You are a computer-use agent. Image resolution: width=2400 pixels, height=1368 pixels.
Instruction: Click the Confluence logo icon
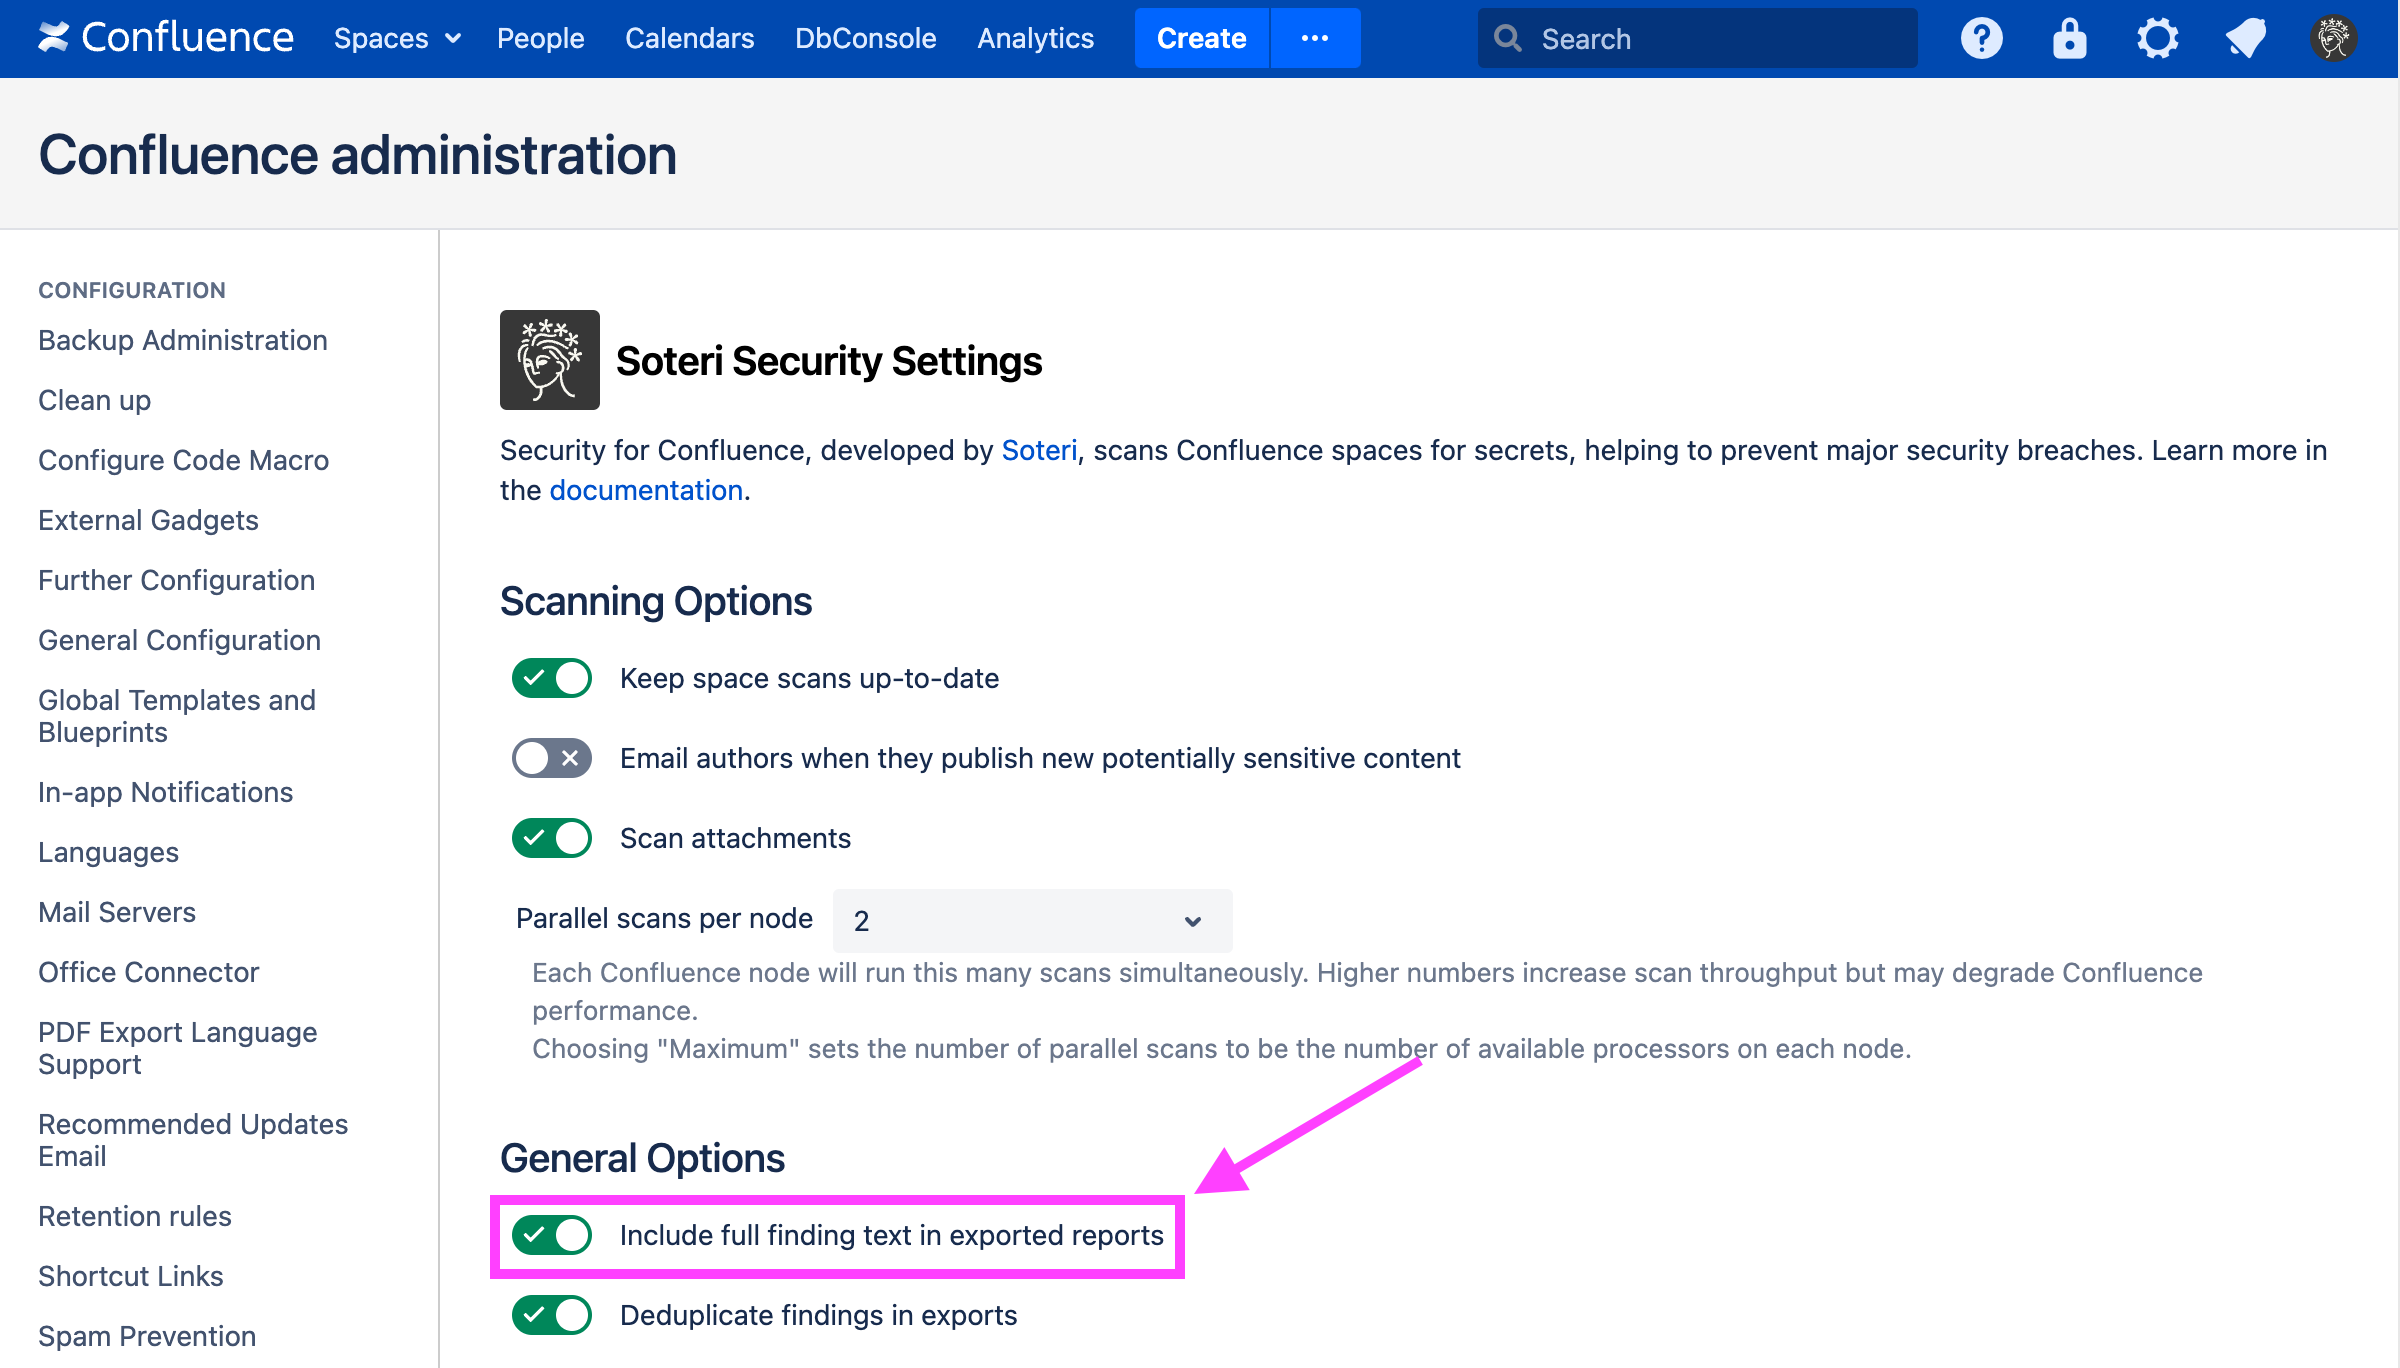click(x=54, y=38)
